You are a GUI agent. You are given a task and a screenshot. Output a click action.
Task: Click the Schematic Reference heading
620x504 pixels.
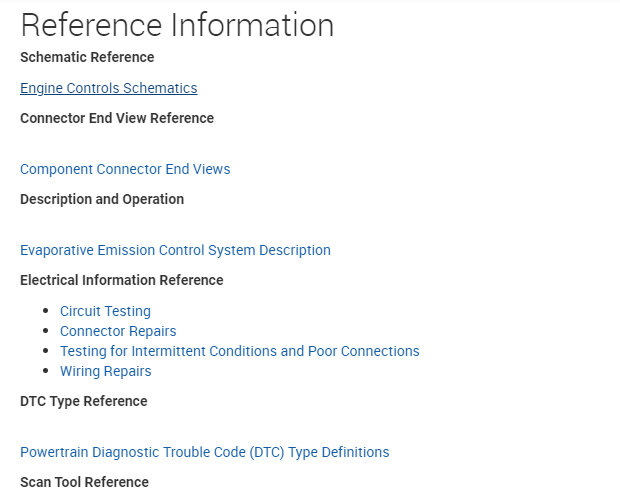coord(87,57)
